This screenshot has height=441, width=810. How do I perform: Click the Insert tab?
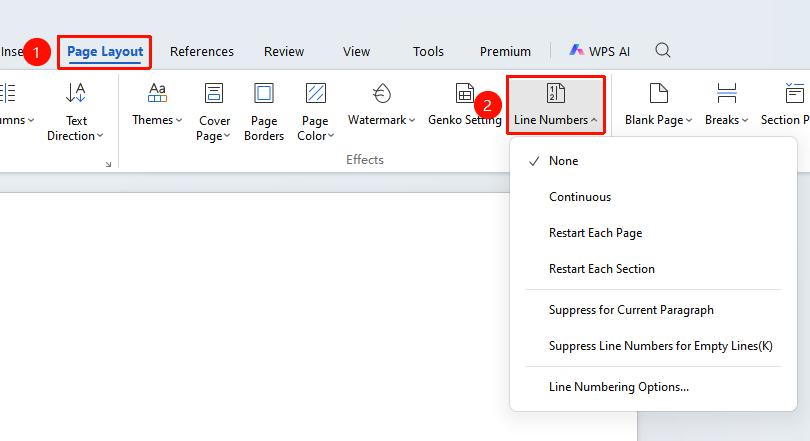point(11,52)
